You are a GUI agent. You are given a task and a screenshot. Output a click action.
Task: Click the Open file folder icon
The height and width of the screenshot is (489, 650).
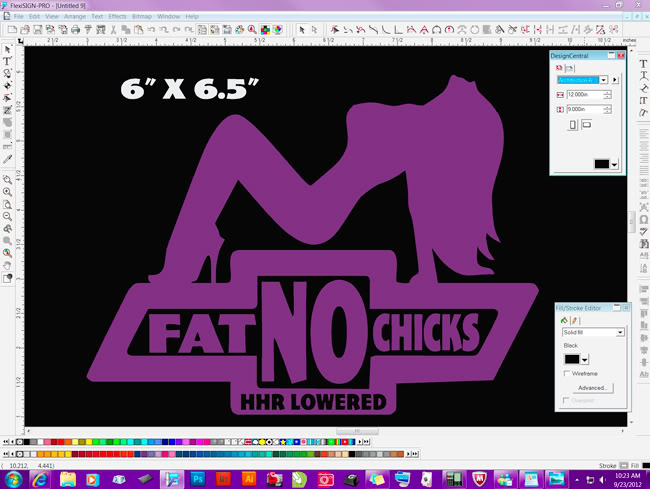[x=24, y=29]
